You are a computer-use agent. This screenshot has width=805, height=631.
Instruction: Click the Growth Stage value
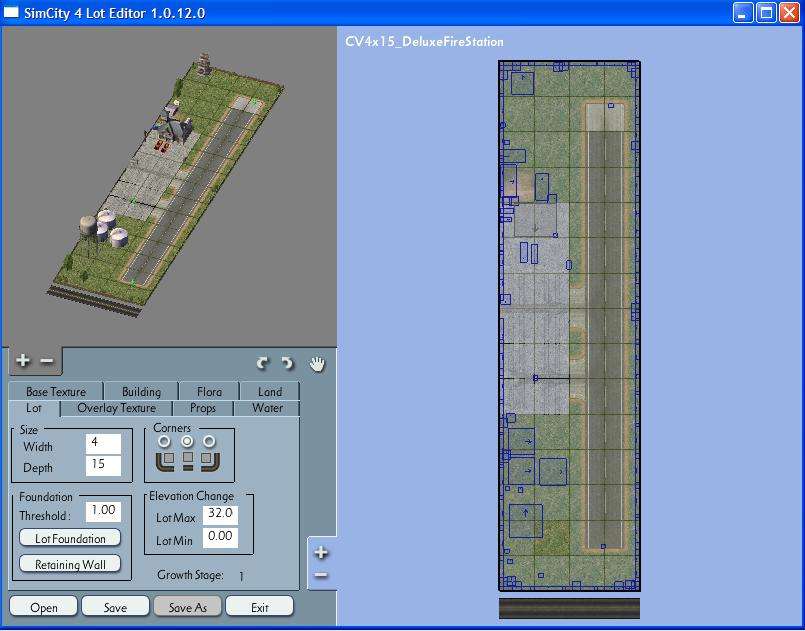241,577
